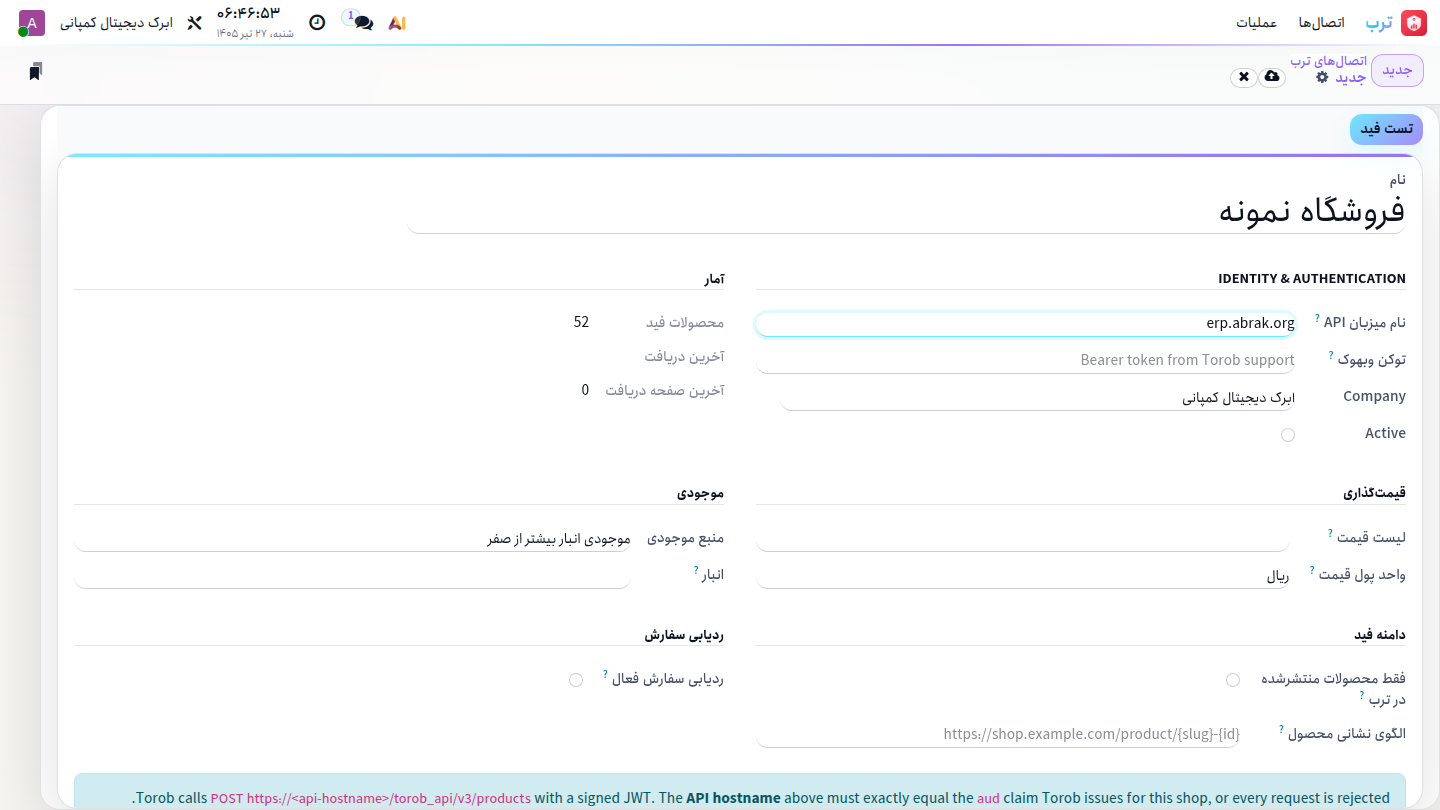Show help tooltip for فقط محصولات منتشرشده

(x=1361, y=694)
